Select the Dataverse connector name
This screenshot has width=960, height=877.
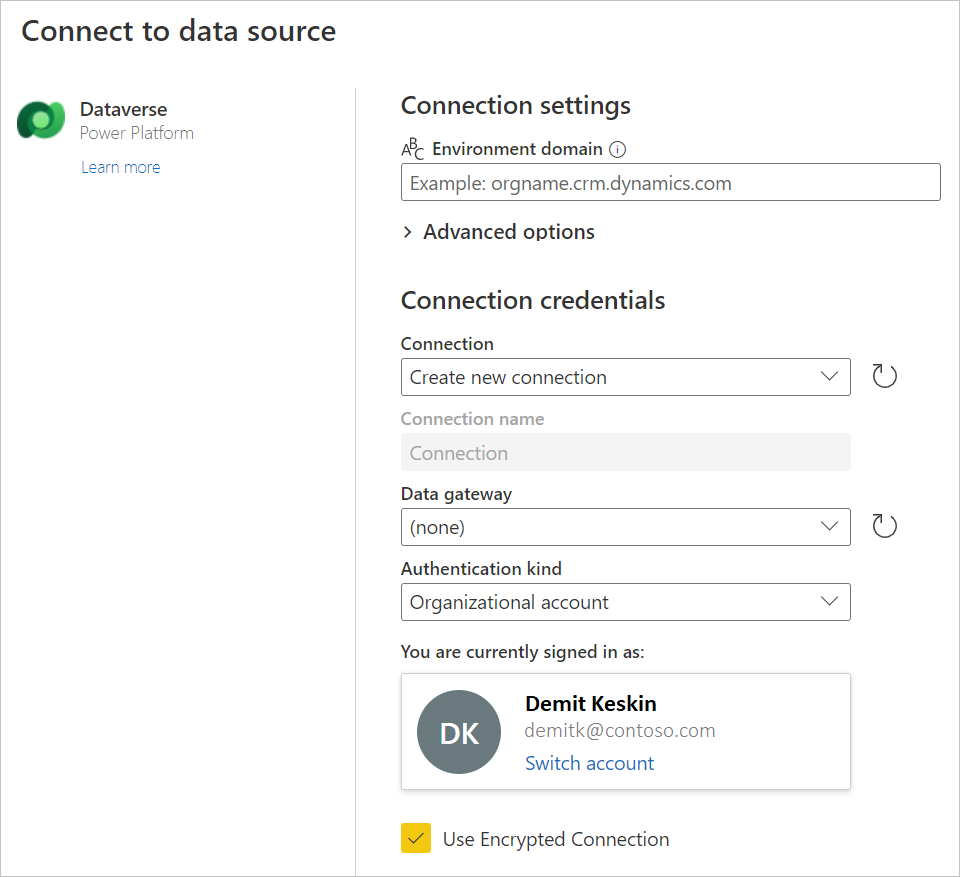123,110
